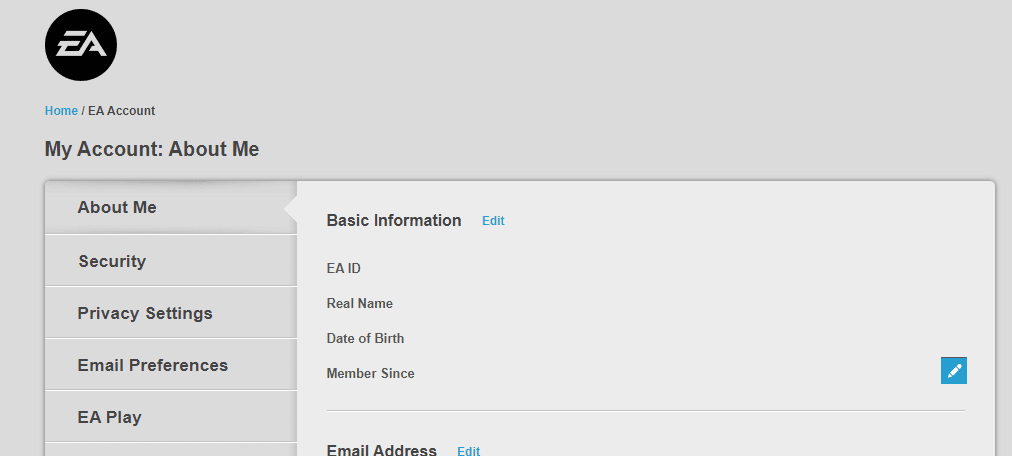Select the EA Play tab
The width and height of the screenshot is (1012, 461).
click(x=170, y=417)
